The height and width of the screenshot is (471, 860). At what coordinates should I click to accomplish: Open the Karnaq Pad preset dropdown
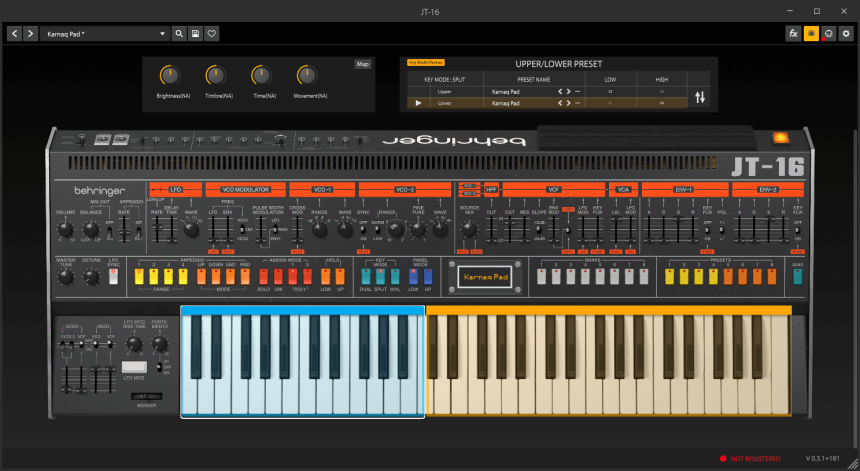pyautogui.click(x=105, y=34)
